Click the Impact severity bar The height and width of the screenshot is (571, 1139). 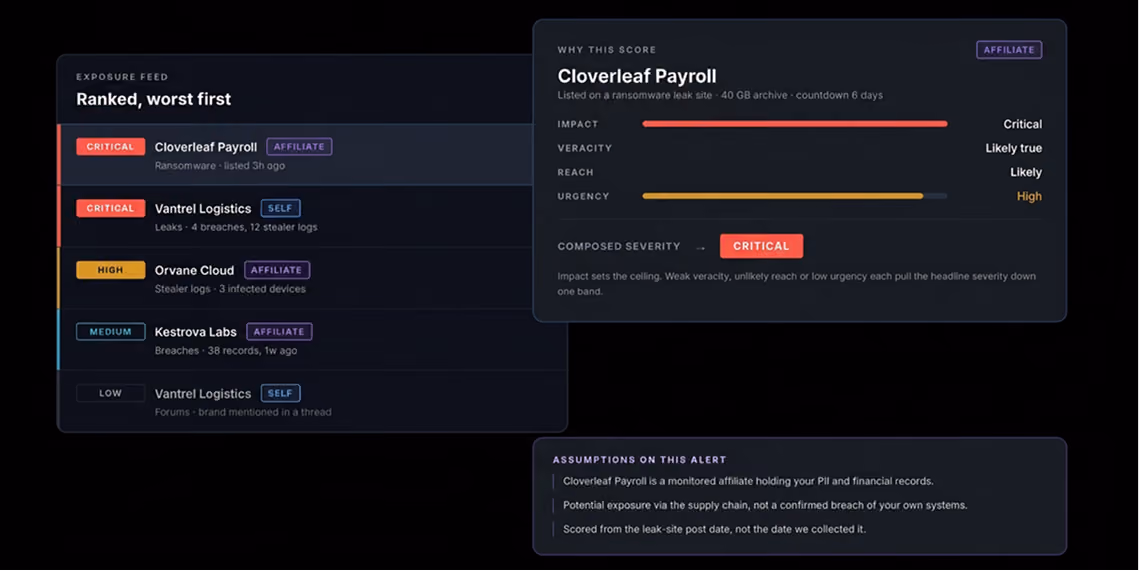pyautogui.click(x=795, y=124)
